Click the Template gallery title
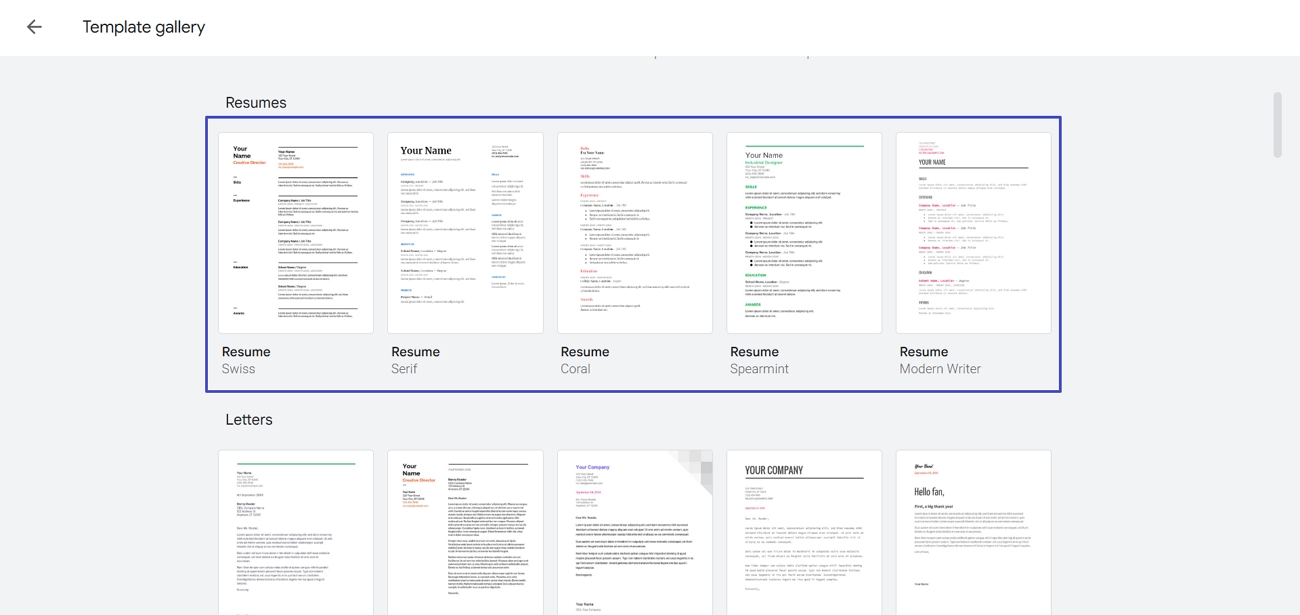Viewport: 1300px width, 615px height. pyautogui.click(x=143, y=26)
